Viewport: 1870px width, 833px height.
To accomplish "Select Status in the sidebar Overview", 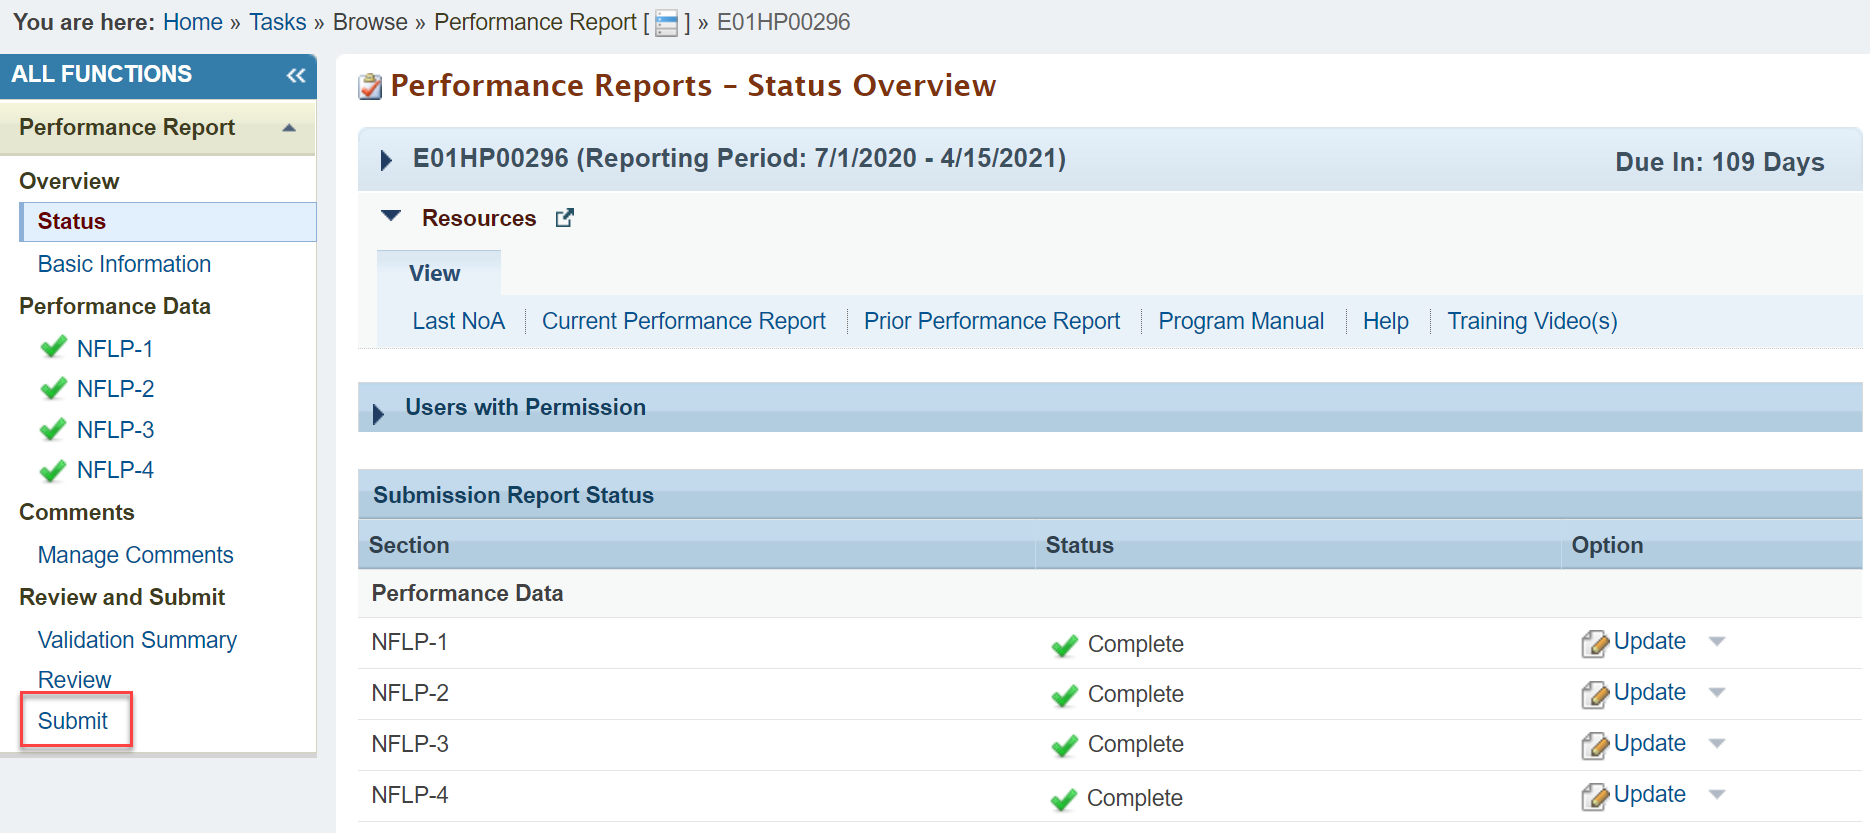I will tap(168, 222).
